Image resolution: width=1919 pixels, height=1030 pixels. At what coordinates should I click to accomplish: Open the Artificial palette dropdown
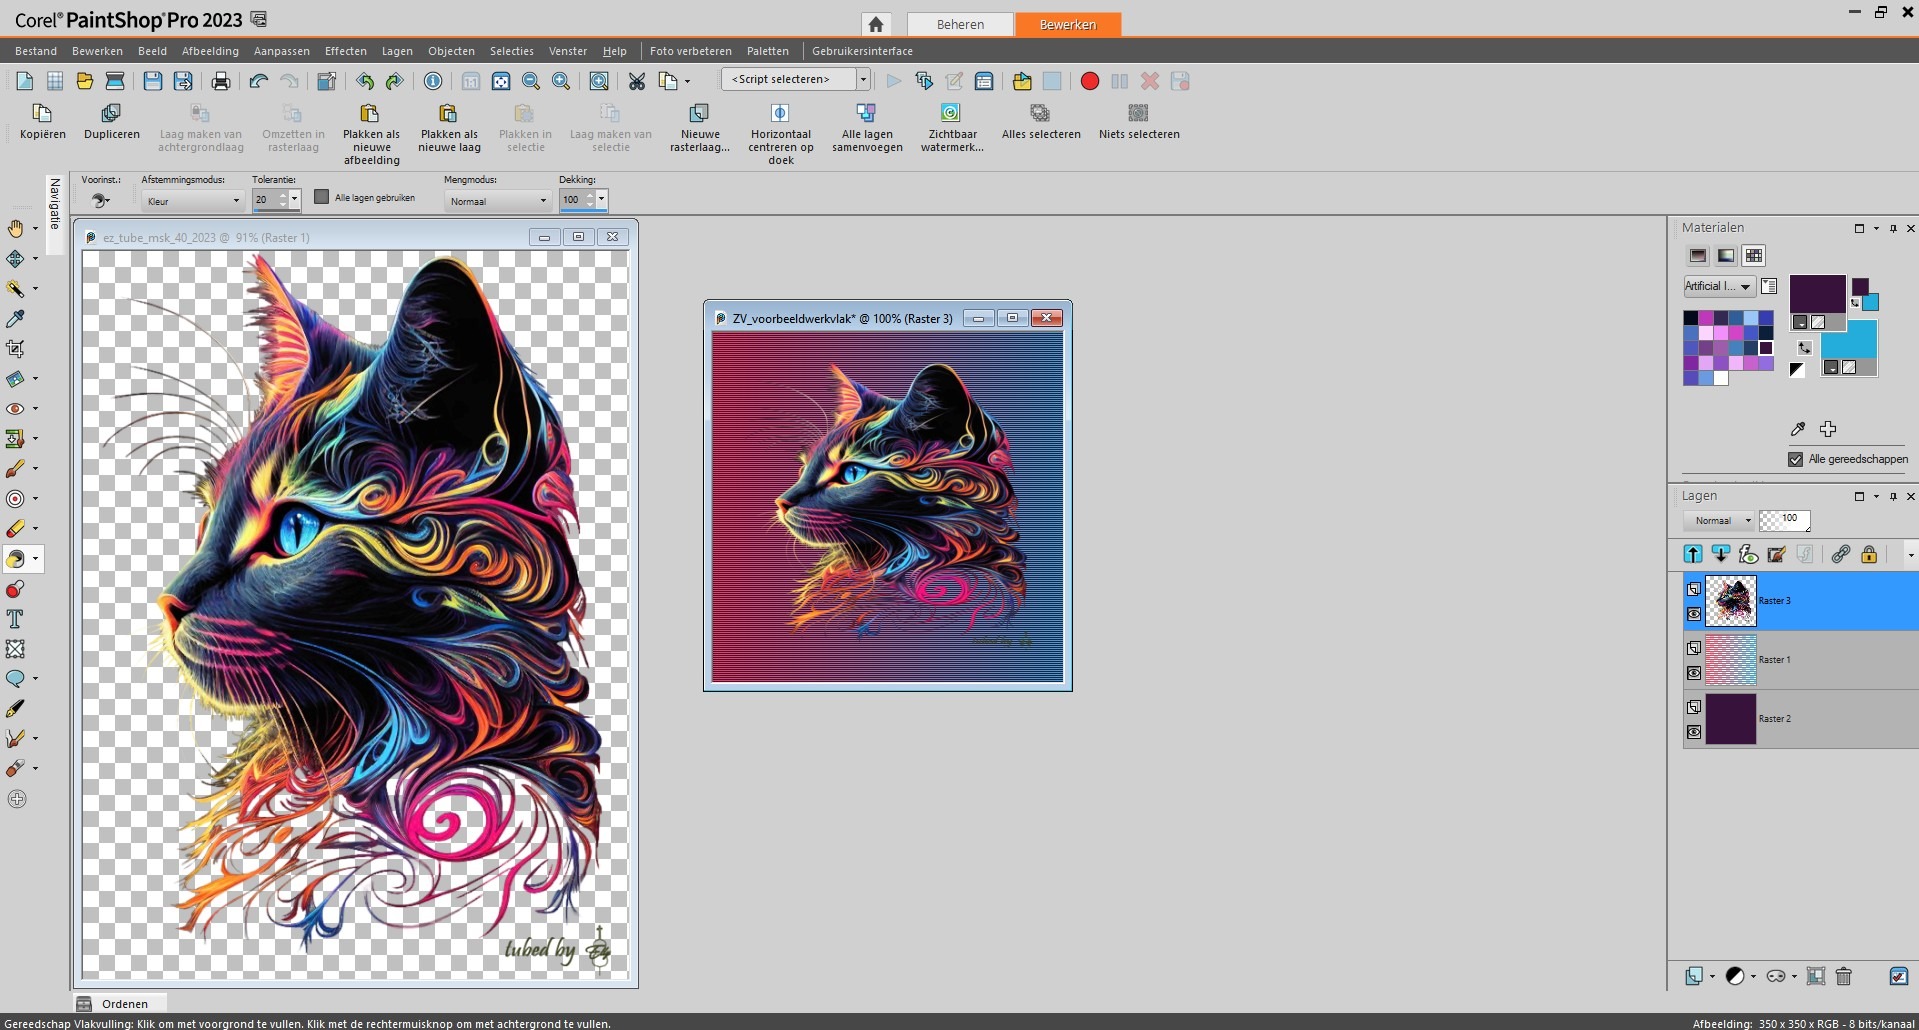[x=1719, y=286]
